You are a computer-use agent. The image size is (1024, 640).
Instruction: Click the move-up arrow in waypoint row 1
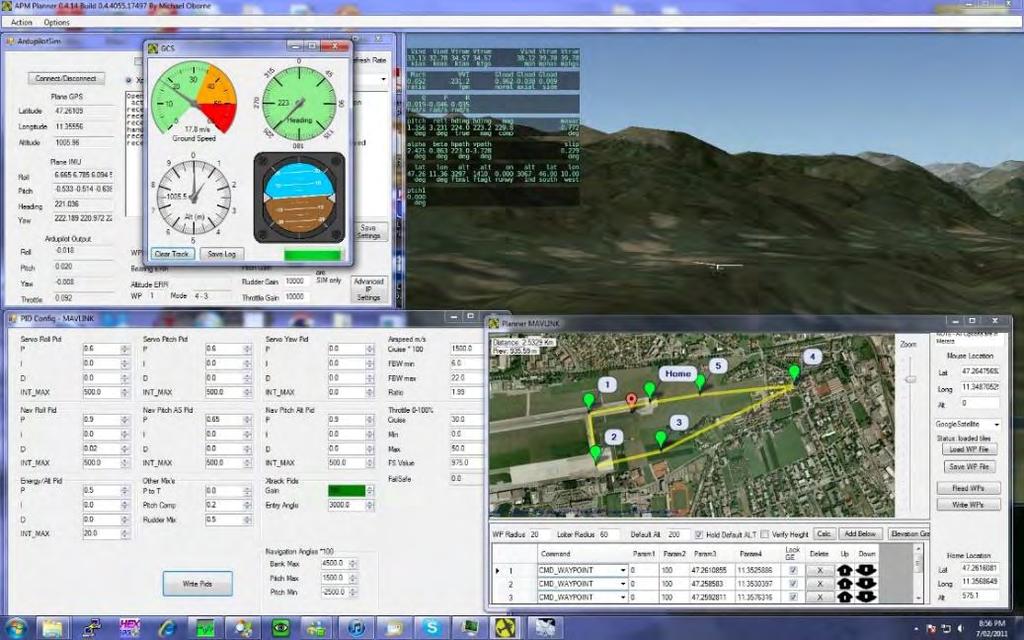(844, 570)
